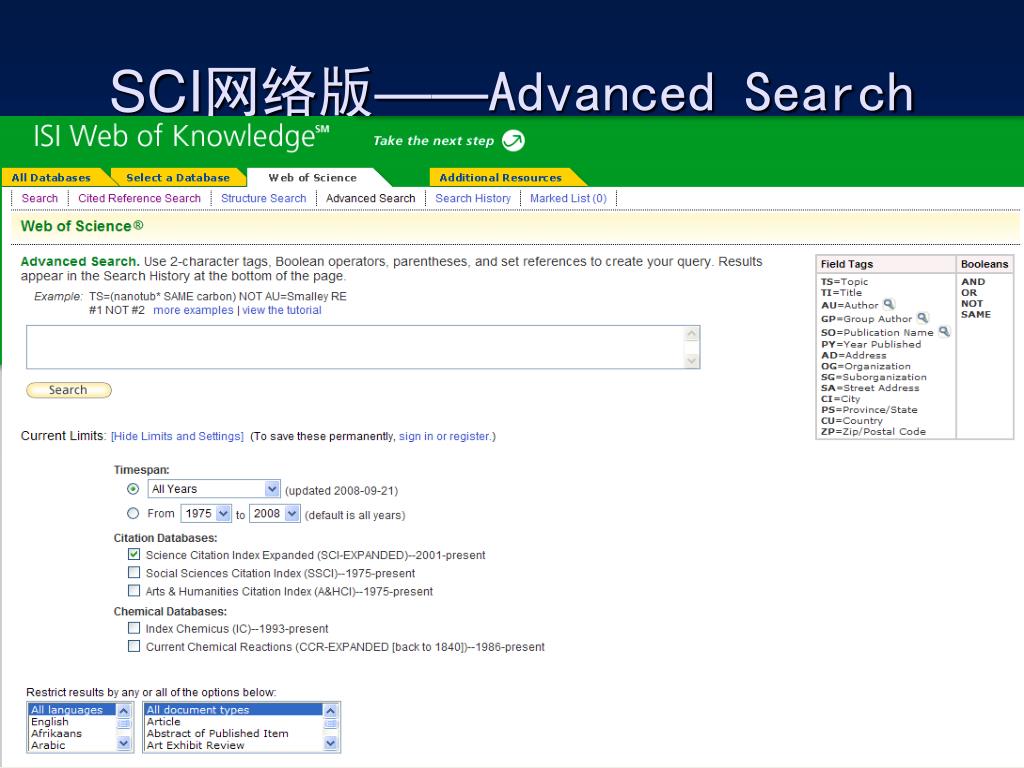The height and width of the screenshot is (768, 1024).
Task: Click the NOT Boolean operator
Action: (972, 304)
